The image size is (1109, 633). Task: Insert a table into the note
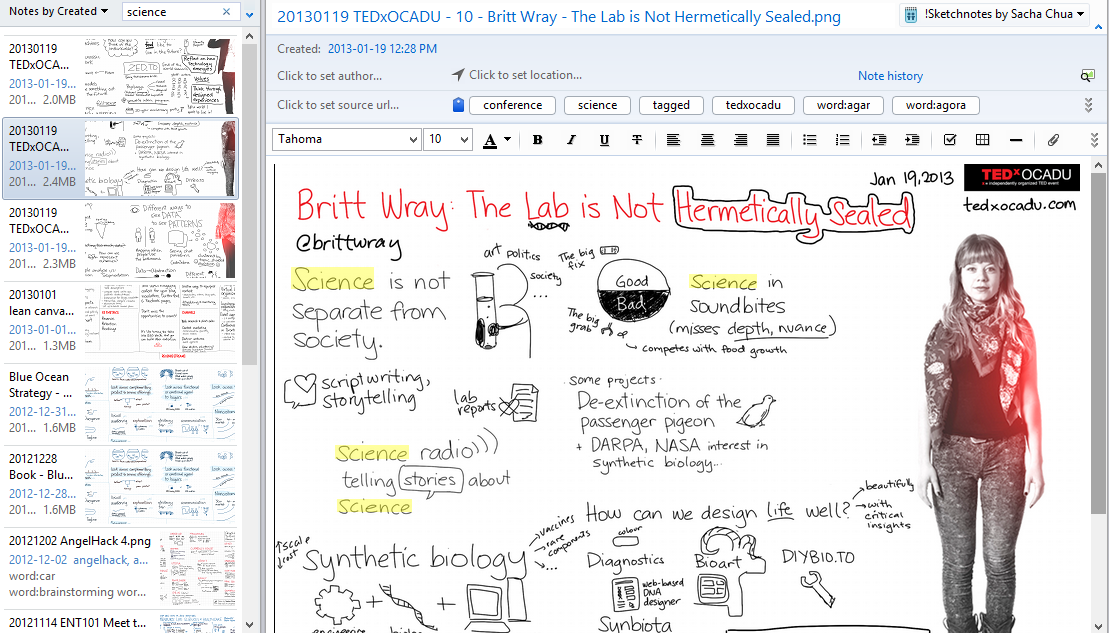[x=982, y=140]
